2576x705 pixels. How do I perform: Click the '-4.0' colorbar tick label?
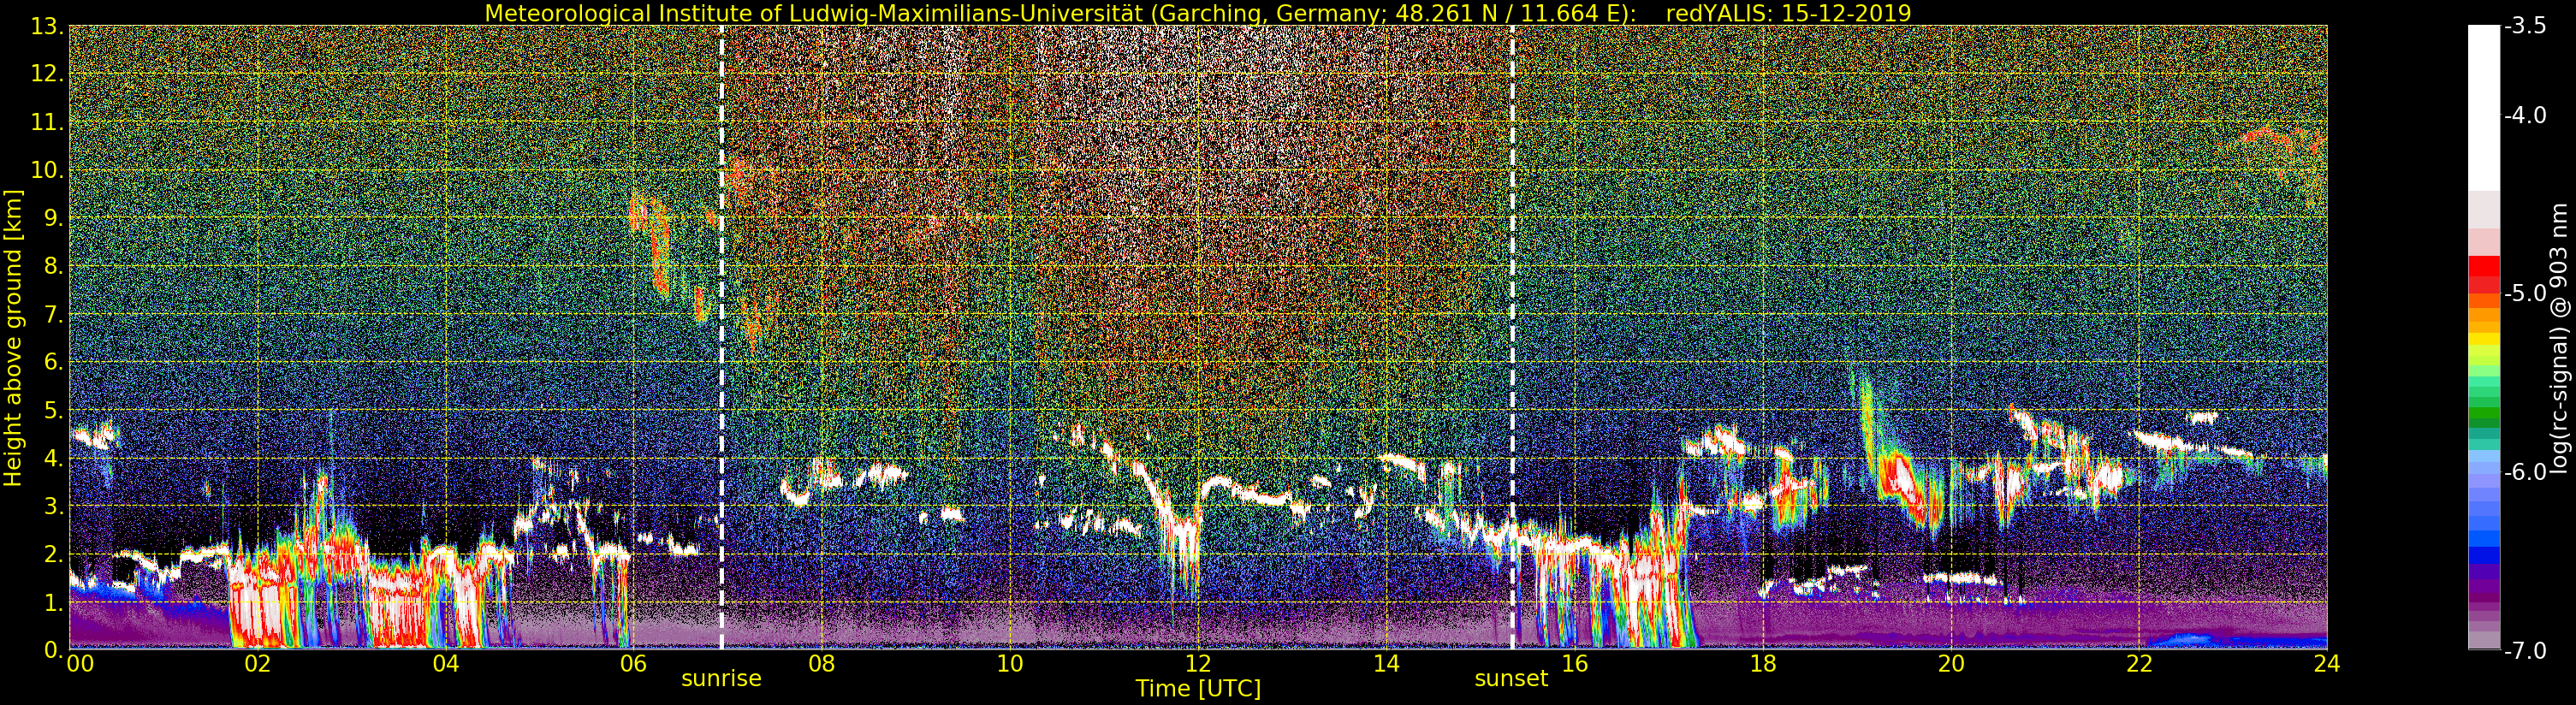2525,116
